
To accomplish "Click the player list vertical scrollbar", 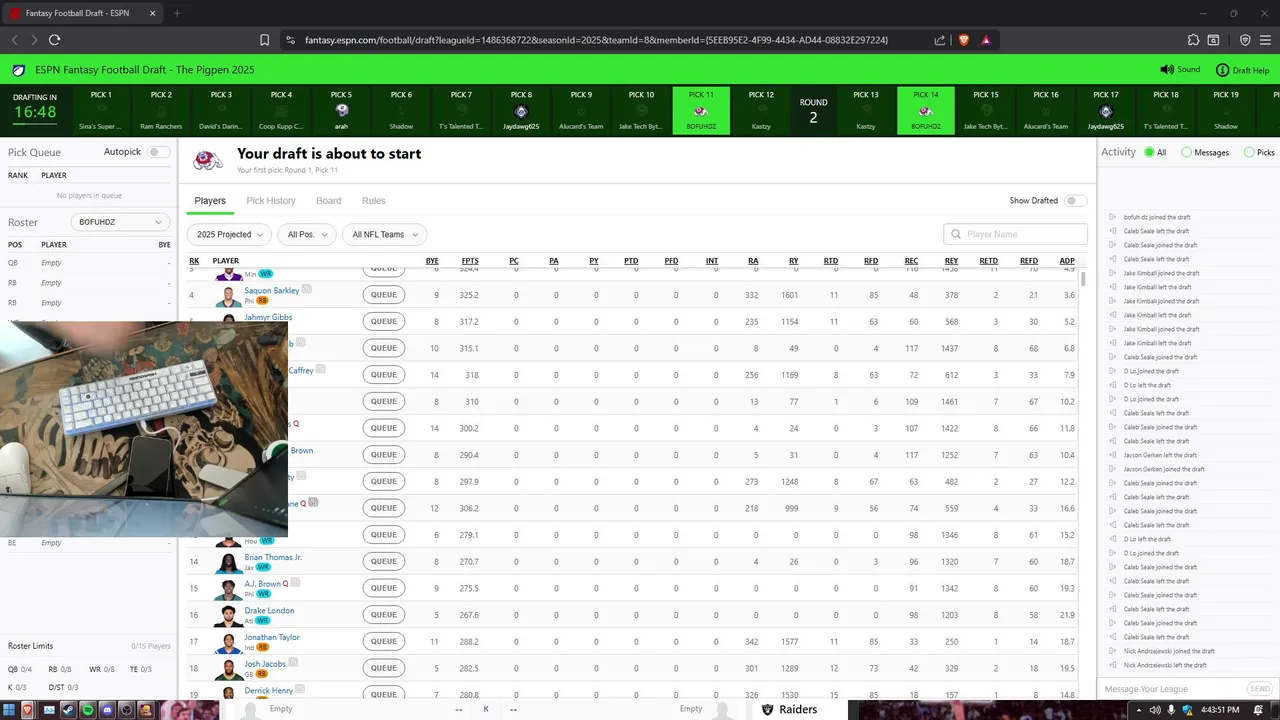I will [1083, 278].
